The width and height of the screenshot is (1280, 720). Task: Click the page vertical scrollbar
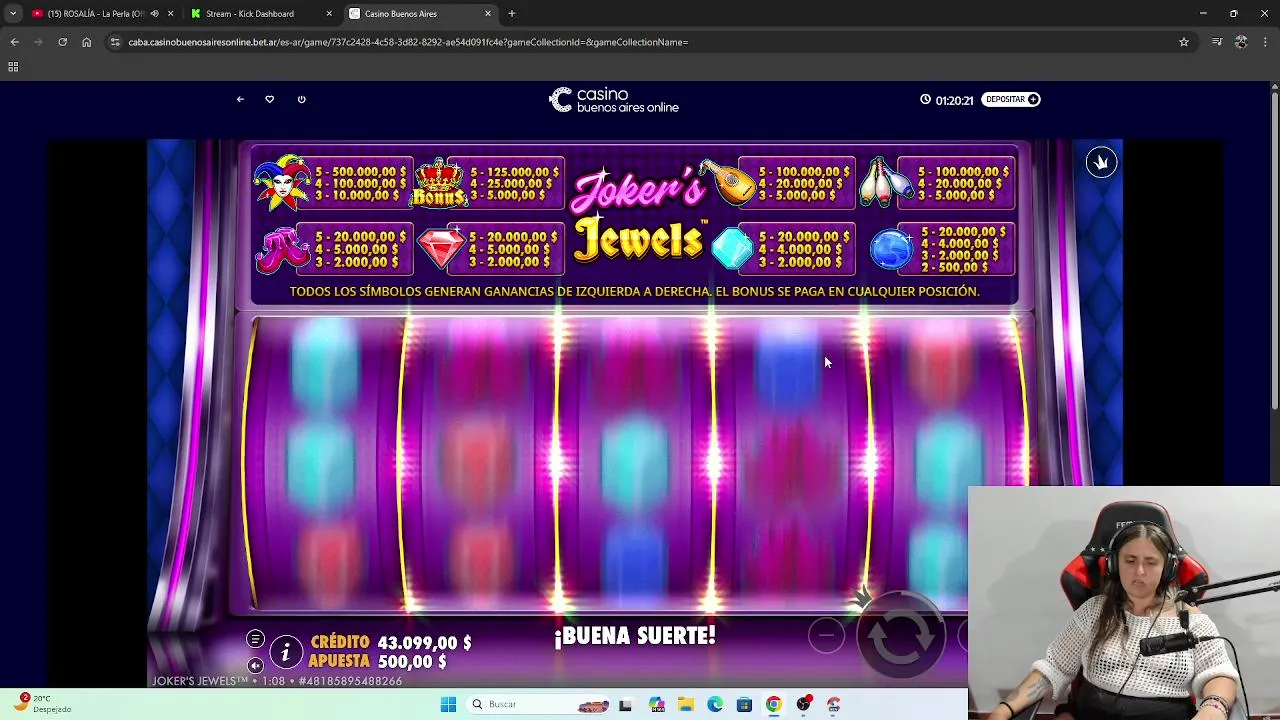pyautogui.click(x=1274, y=250)
